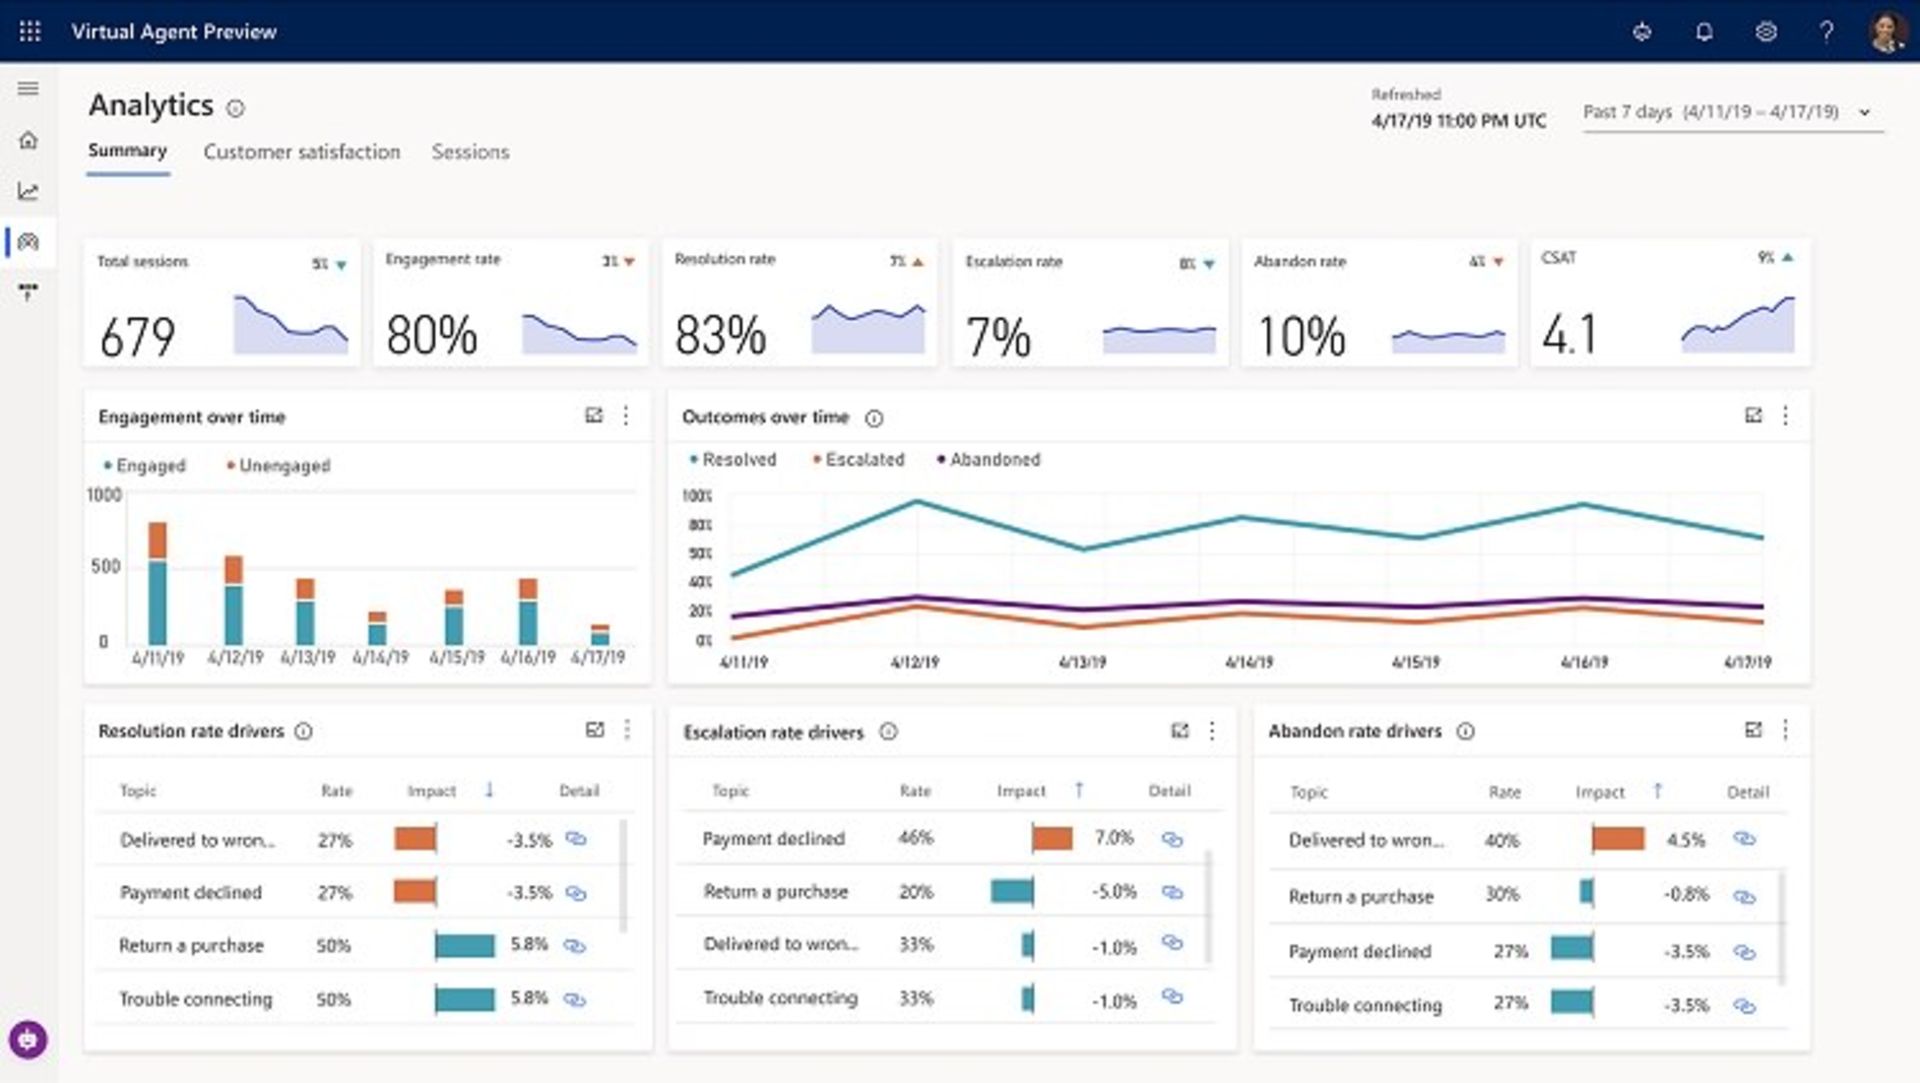Toggle the Abandoned legend series
Viewport: 1920px width, 1083px height.
[993, 459]
